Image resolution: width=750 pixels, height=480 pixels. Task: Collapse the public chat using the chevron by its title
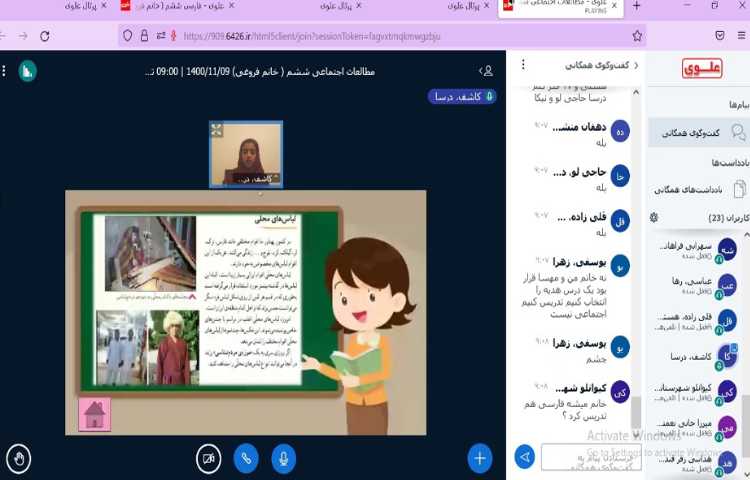coord(637,65)
